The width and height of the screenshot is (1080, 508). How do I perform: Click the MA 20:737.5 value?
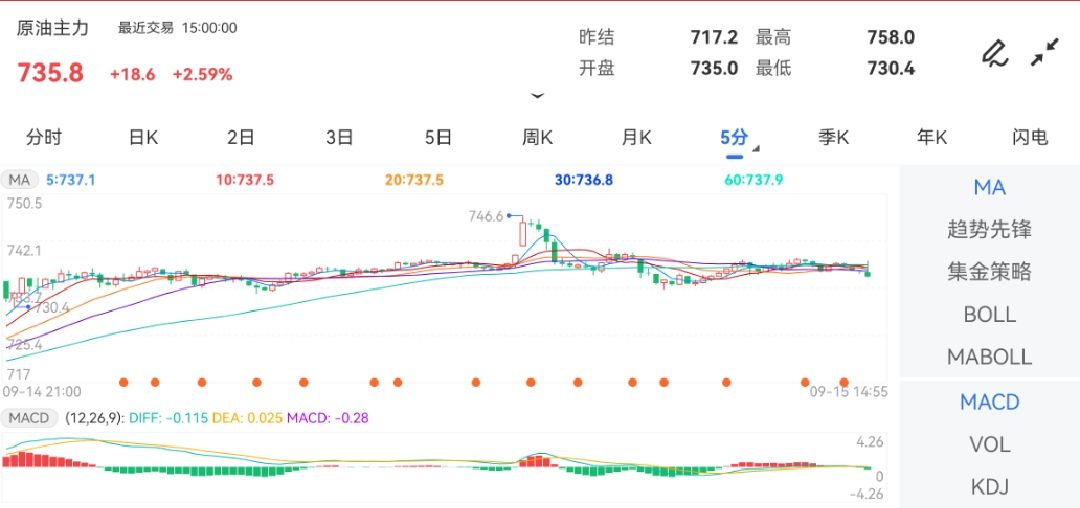414,180
